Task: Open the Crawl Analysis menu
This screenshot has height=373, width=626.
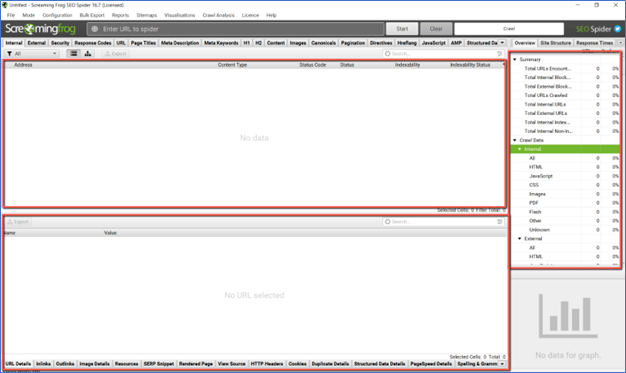Action: tap(218, 15)
